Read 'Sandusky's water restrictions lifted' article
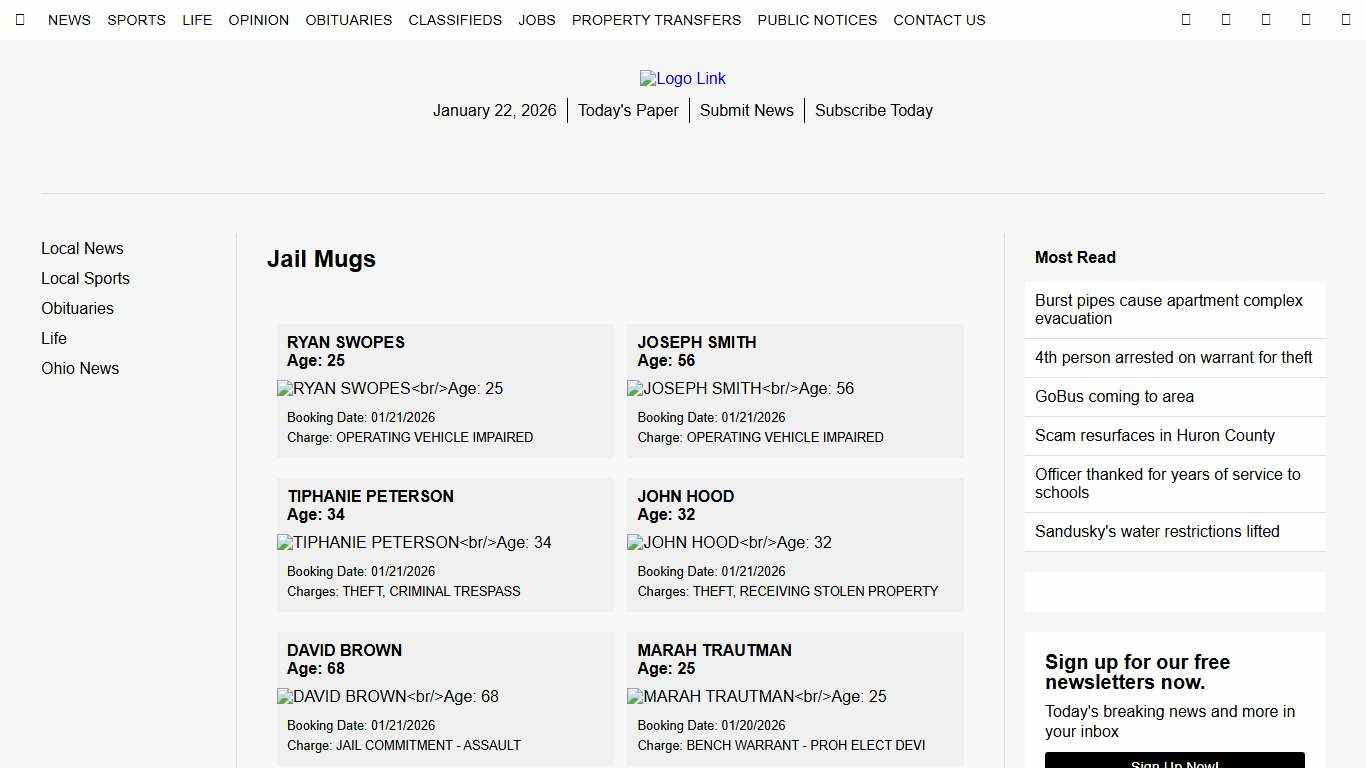 point(1157,532)
